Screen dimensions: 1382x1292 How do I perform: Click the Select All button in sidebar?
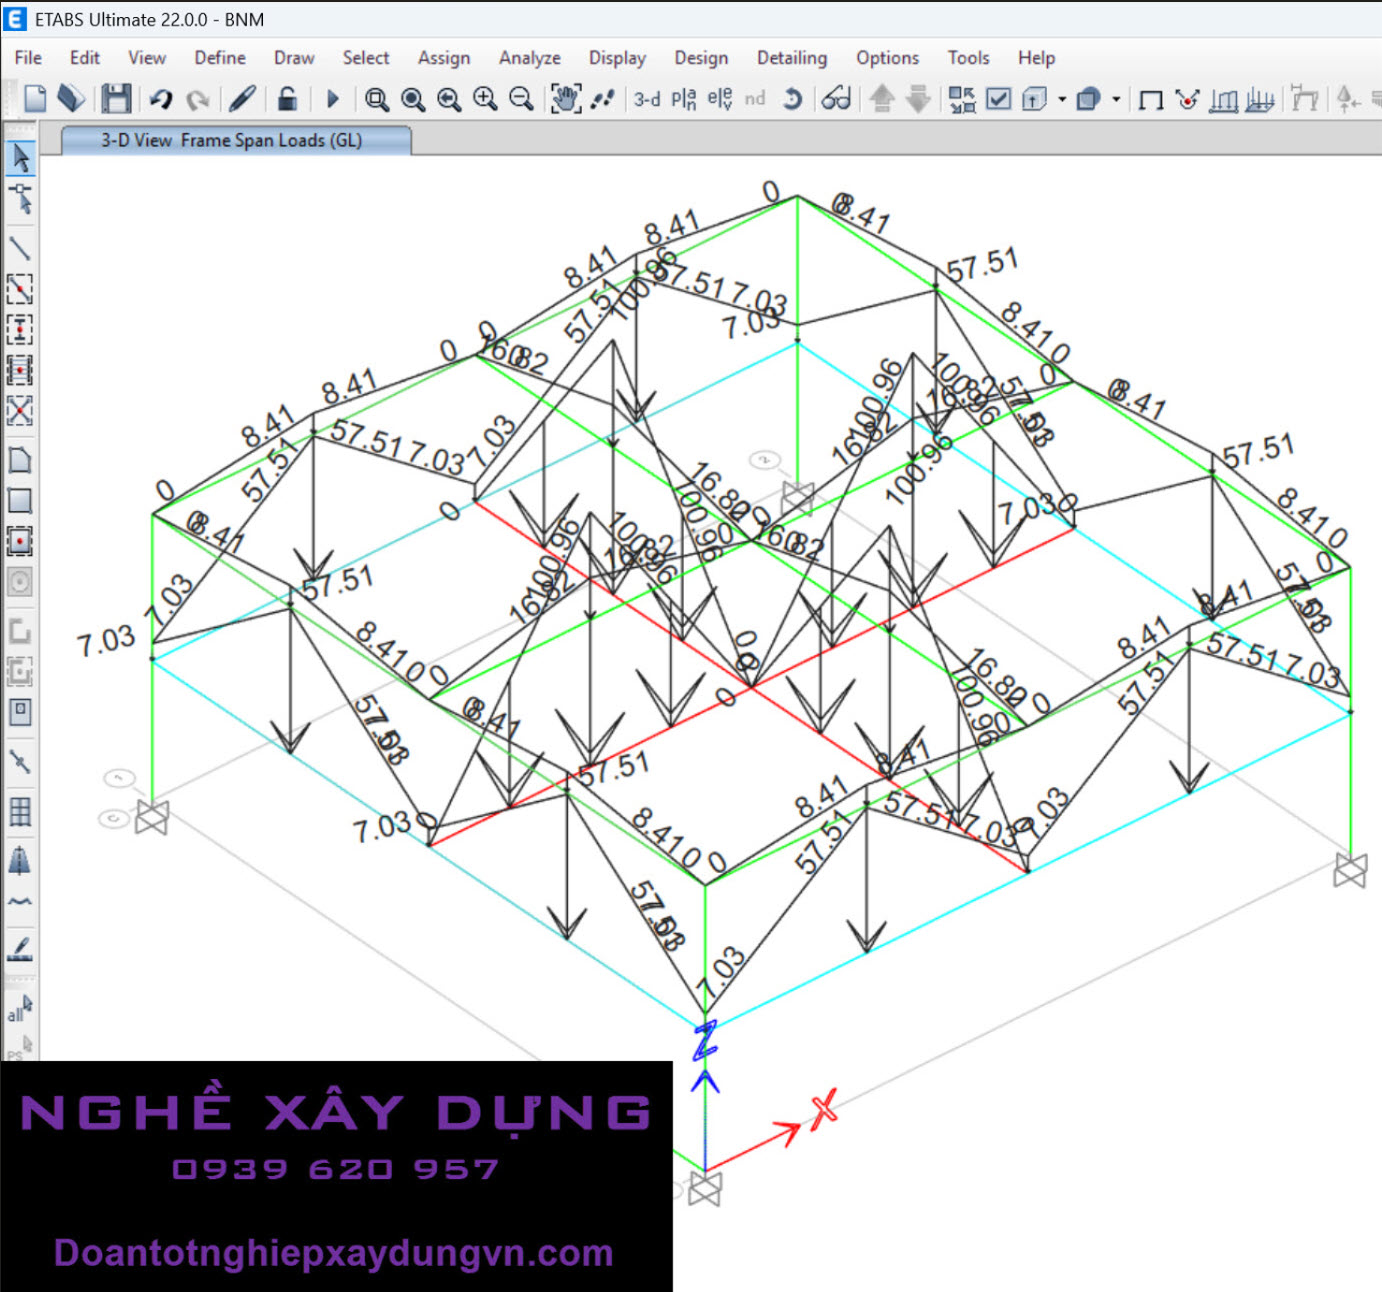[x=19, y=1008]
